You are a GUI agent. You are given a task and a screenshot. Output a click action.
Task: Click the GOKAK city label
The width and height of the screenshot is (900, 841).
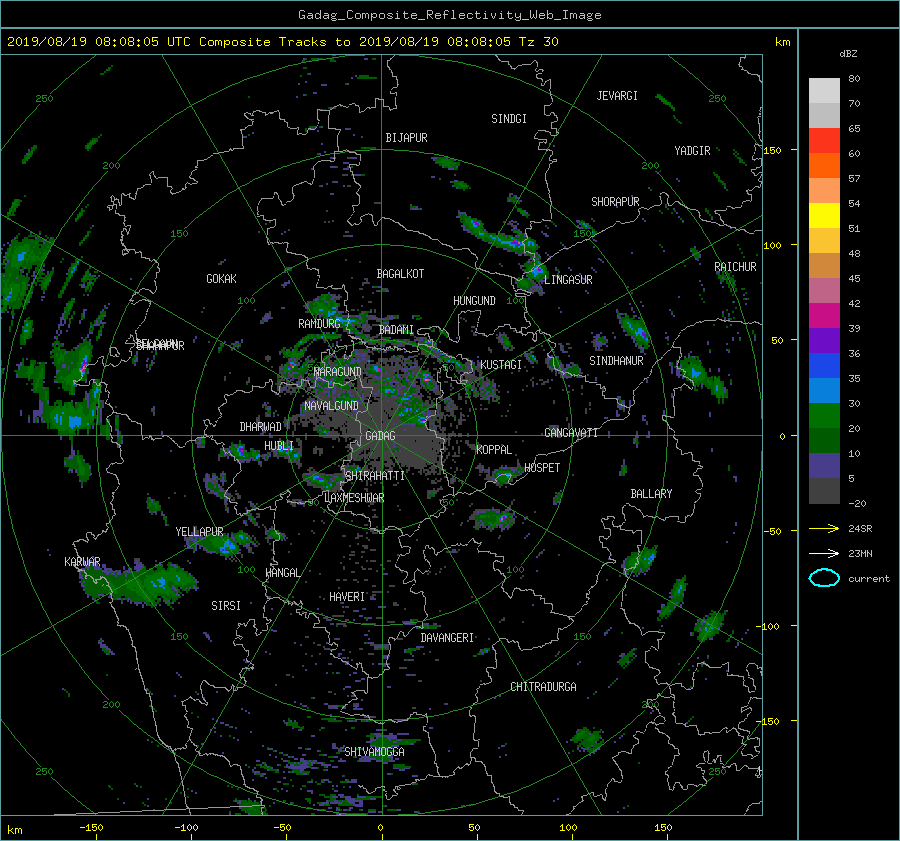(x=221, y=278)
